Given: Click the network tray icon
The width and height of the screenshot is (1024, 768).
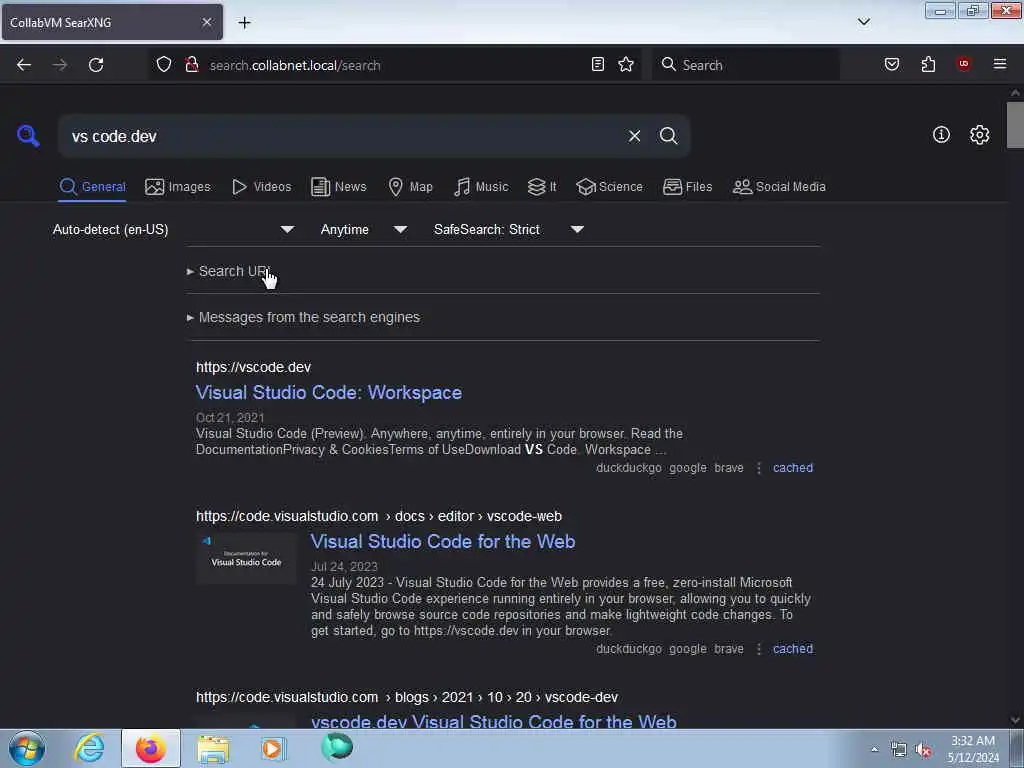Looking at the screenshot, I should pyautogui.click(x=899, y=750).
